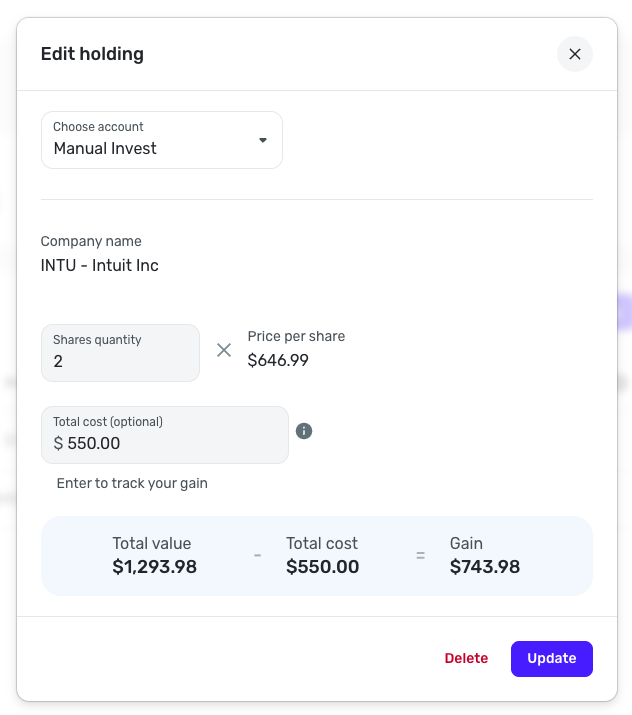
Task: Close the Edit holding dialog
Action: [575, 54]
